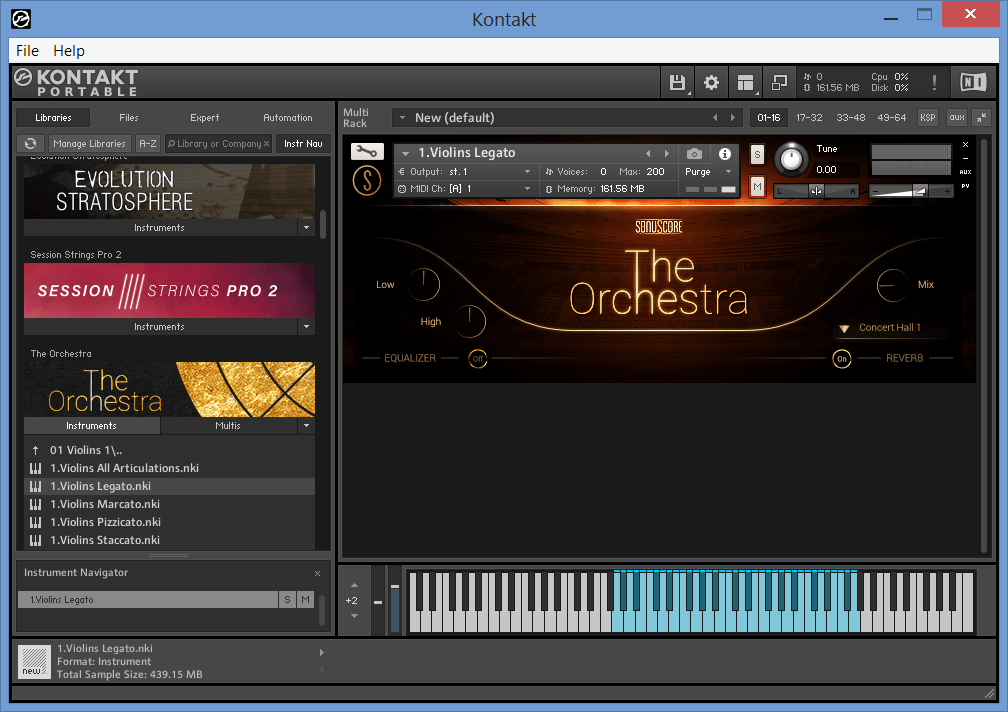Viewport: 1008px width, 712px height.
Task: Click the Sonuscore S logo icon
Action: pos(367,181)
